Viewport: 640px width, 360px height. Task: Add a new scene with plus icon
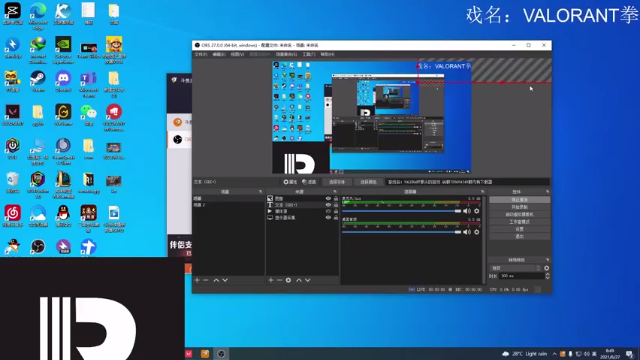point(197,280)
